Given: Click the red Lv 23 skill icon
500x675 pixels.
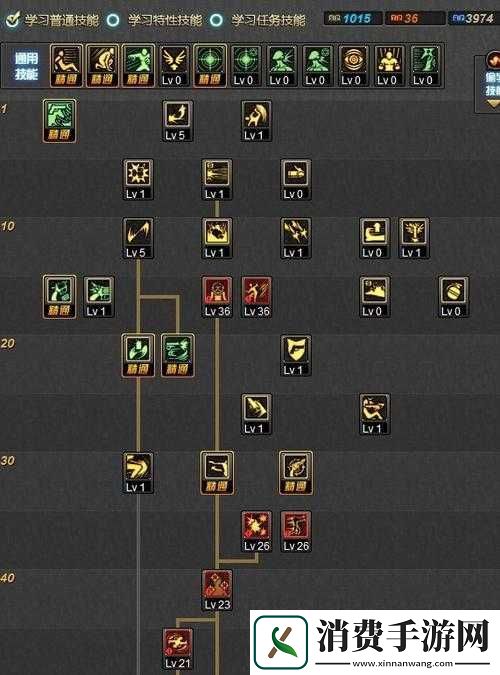Looking at the screenshot, I should (217, 590).
